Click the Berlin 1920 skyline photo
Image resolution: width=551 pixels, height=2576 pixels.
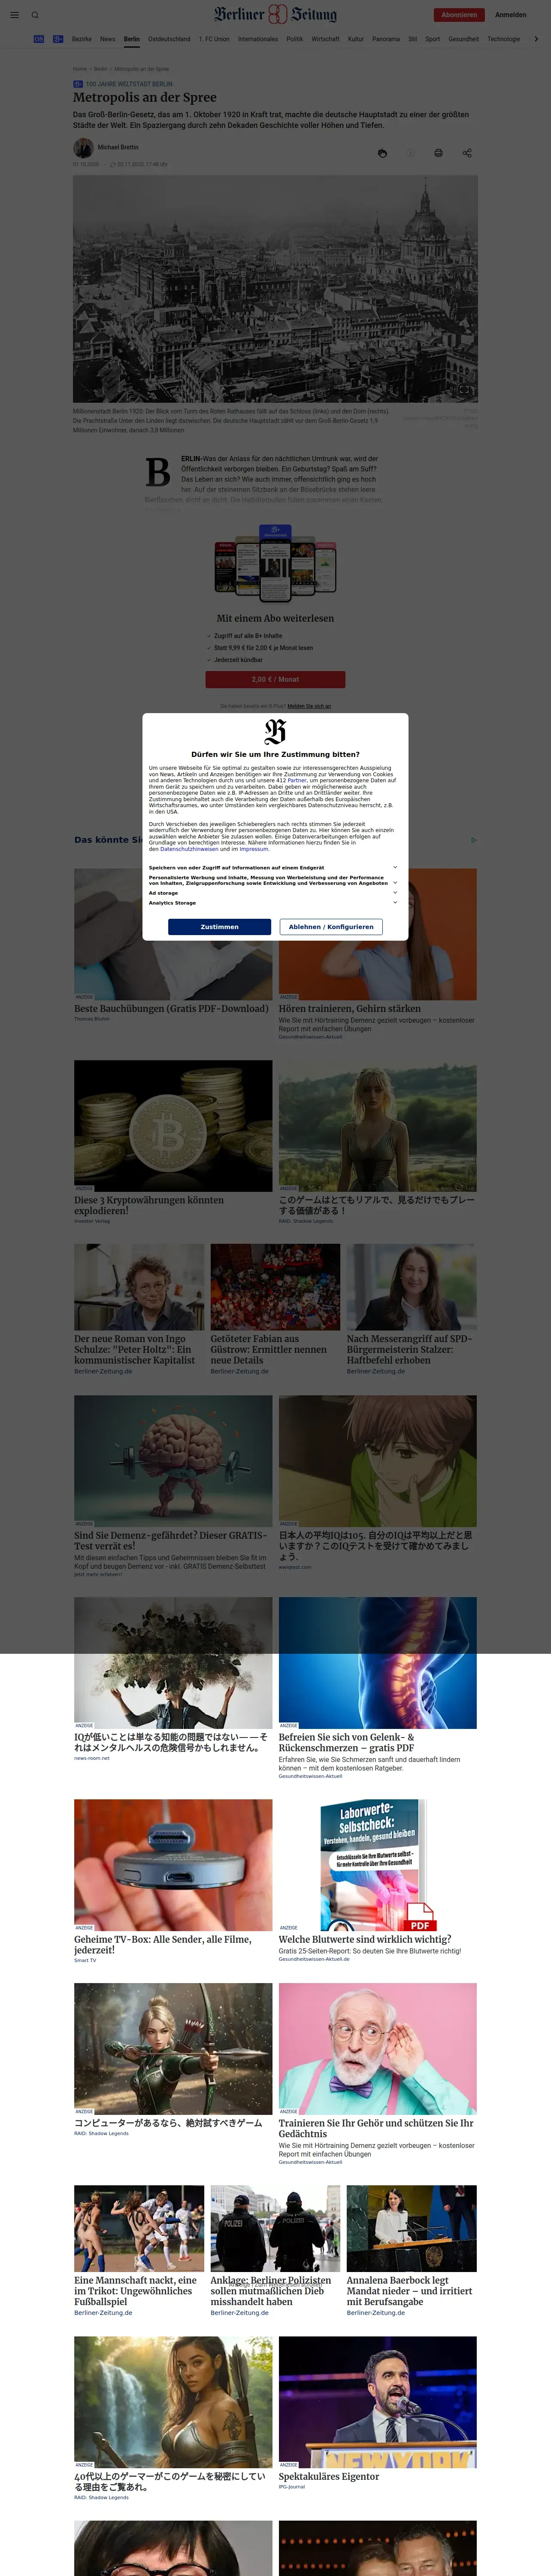coord(275,289)
